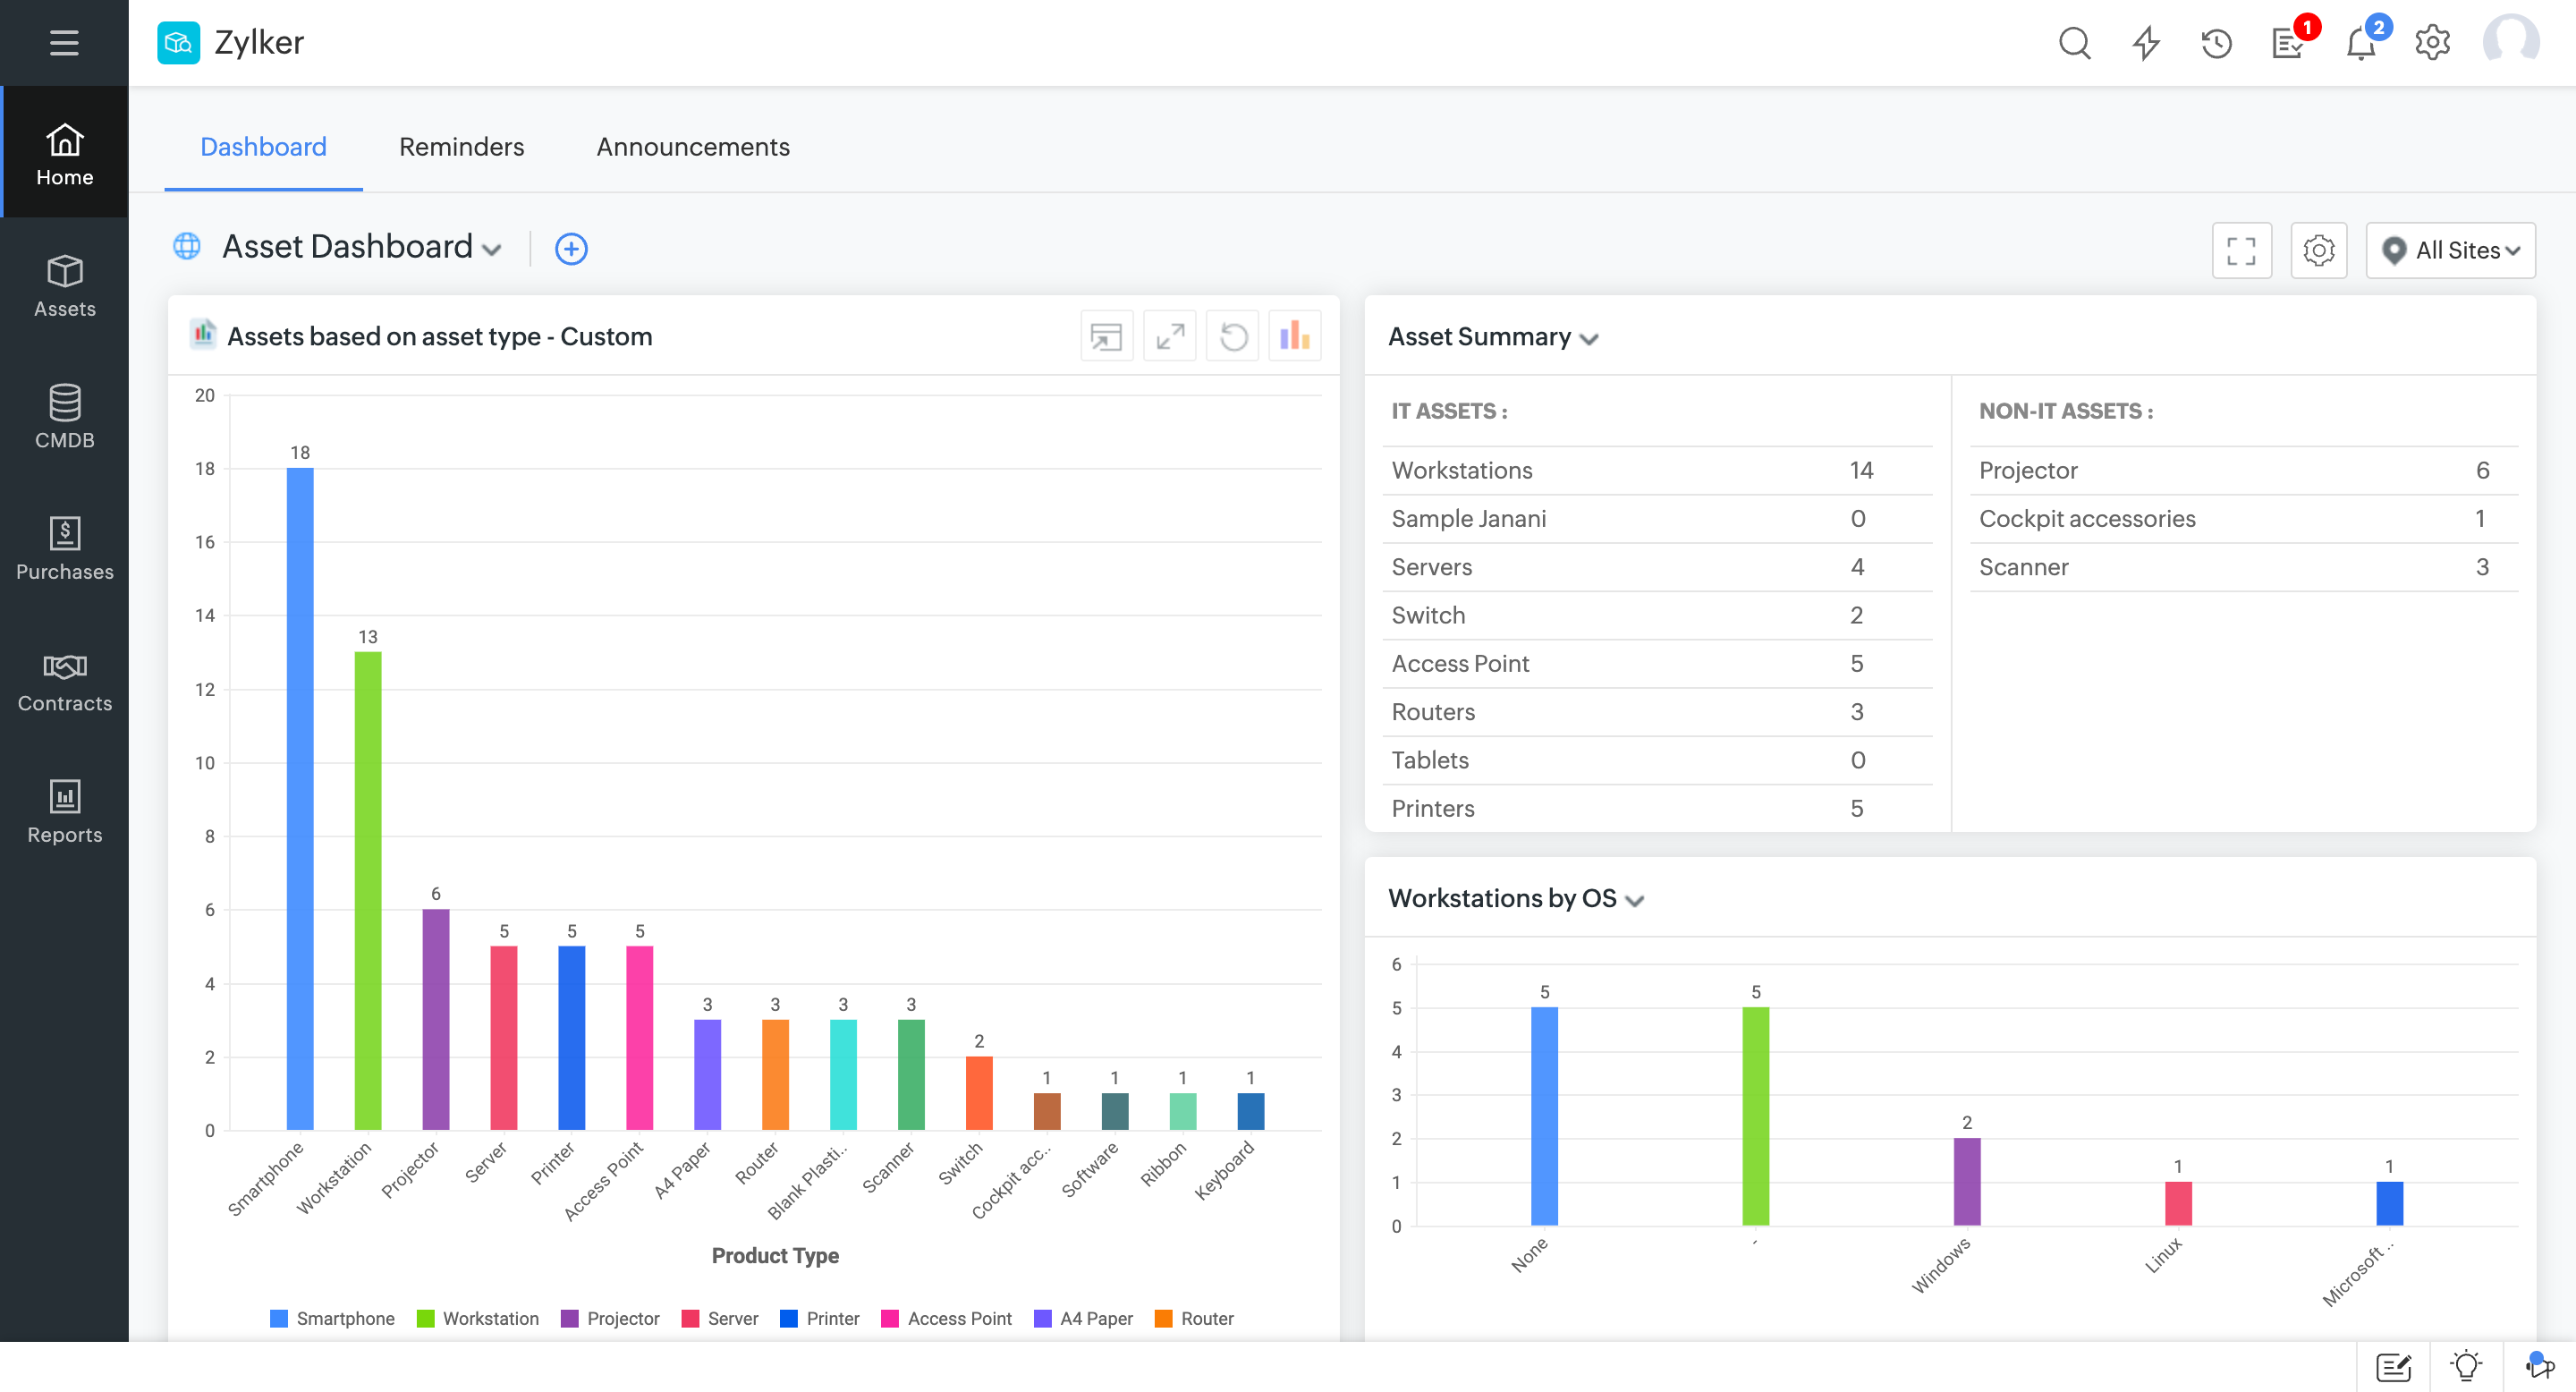Expand the Workstations by OS dropdown
Screen dimensions: 2576x1392
pos(1634,900)
